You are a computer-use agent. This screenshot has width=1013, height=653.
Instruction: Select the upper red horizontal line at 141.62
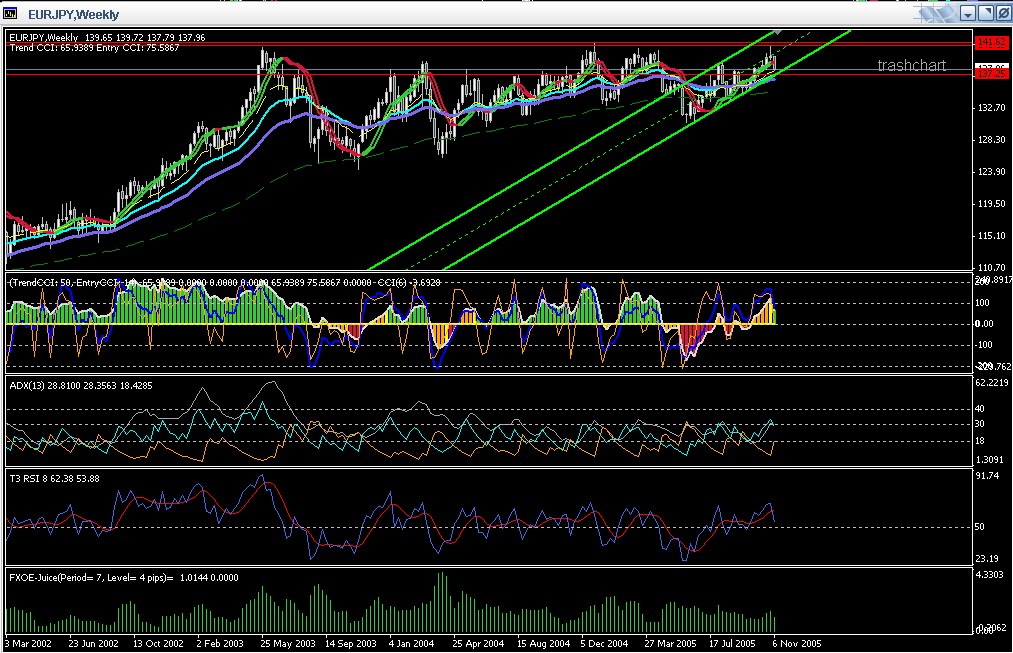[x=488, y=43]
